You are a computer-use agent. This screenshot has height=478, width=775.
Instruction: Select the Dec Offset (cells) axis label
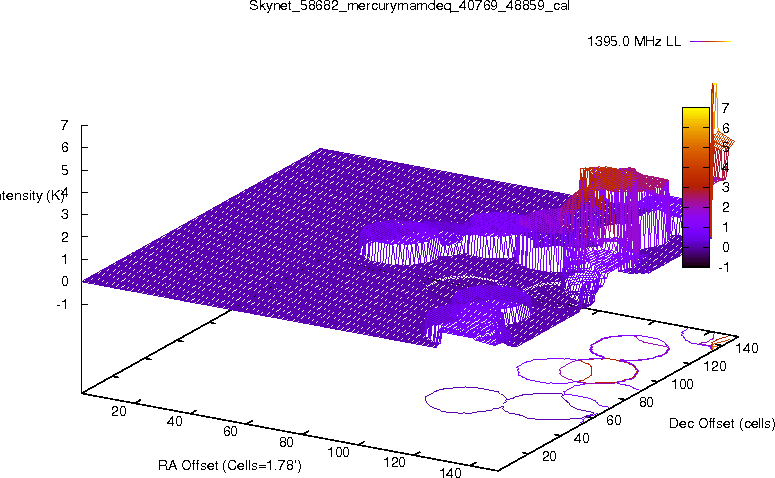pyautogui.click(x=722, y=423)
